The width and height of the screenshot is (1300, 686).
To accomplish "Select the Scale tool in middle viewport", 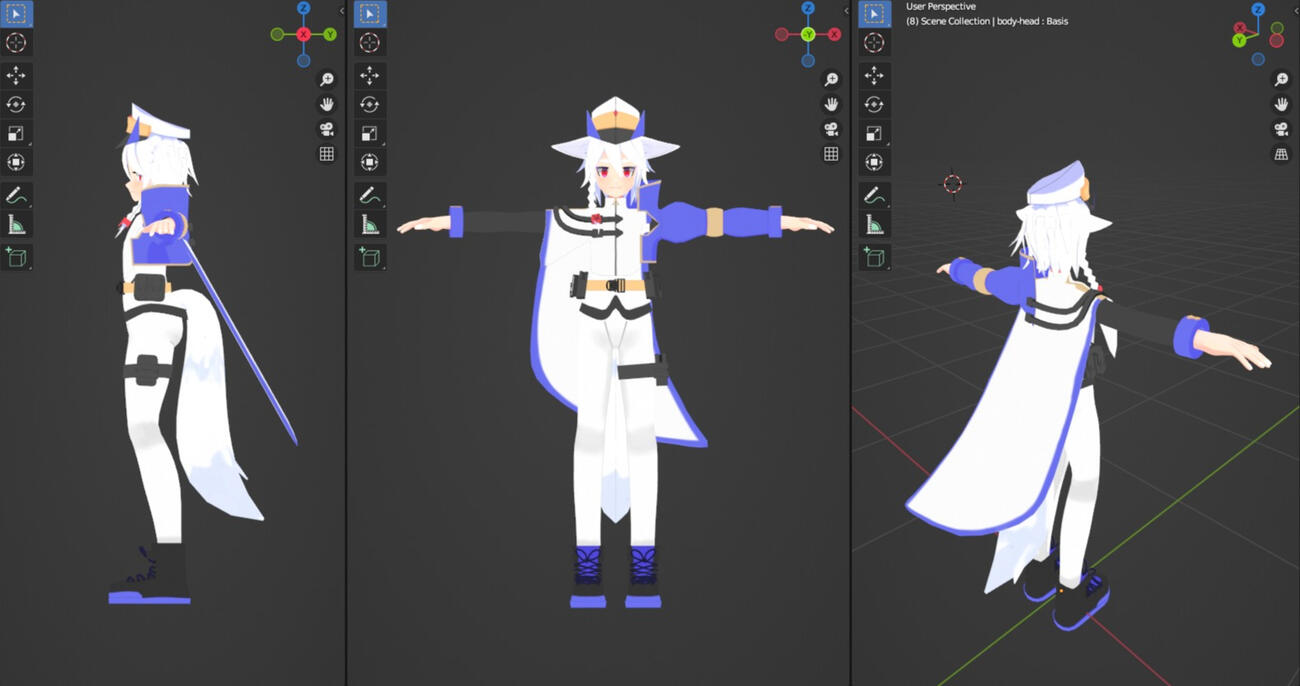I will (370, 134).
